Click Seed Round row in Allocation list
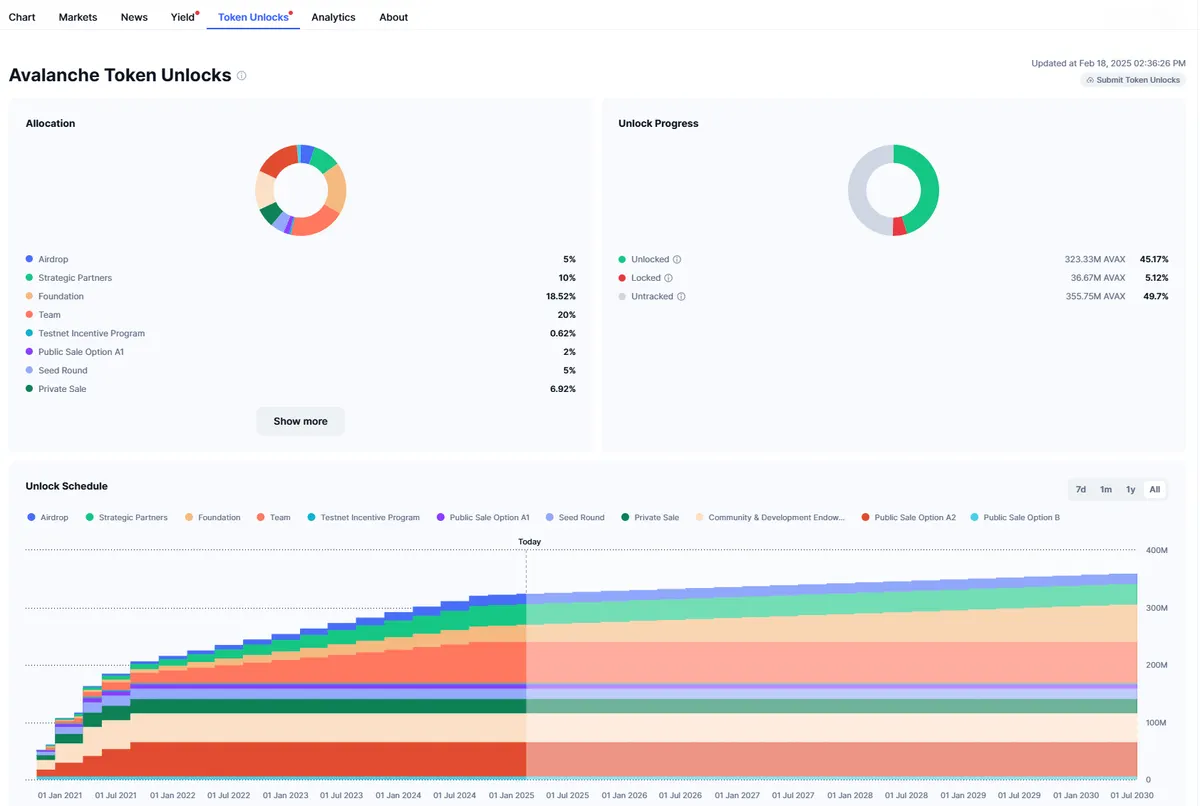The width and height of the screenshot is (1200, 806). pos(300,370)
